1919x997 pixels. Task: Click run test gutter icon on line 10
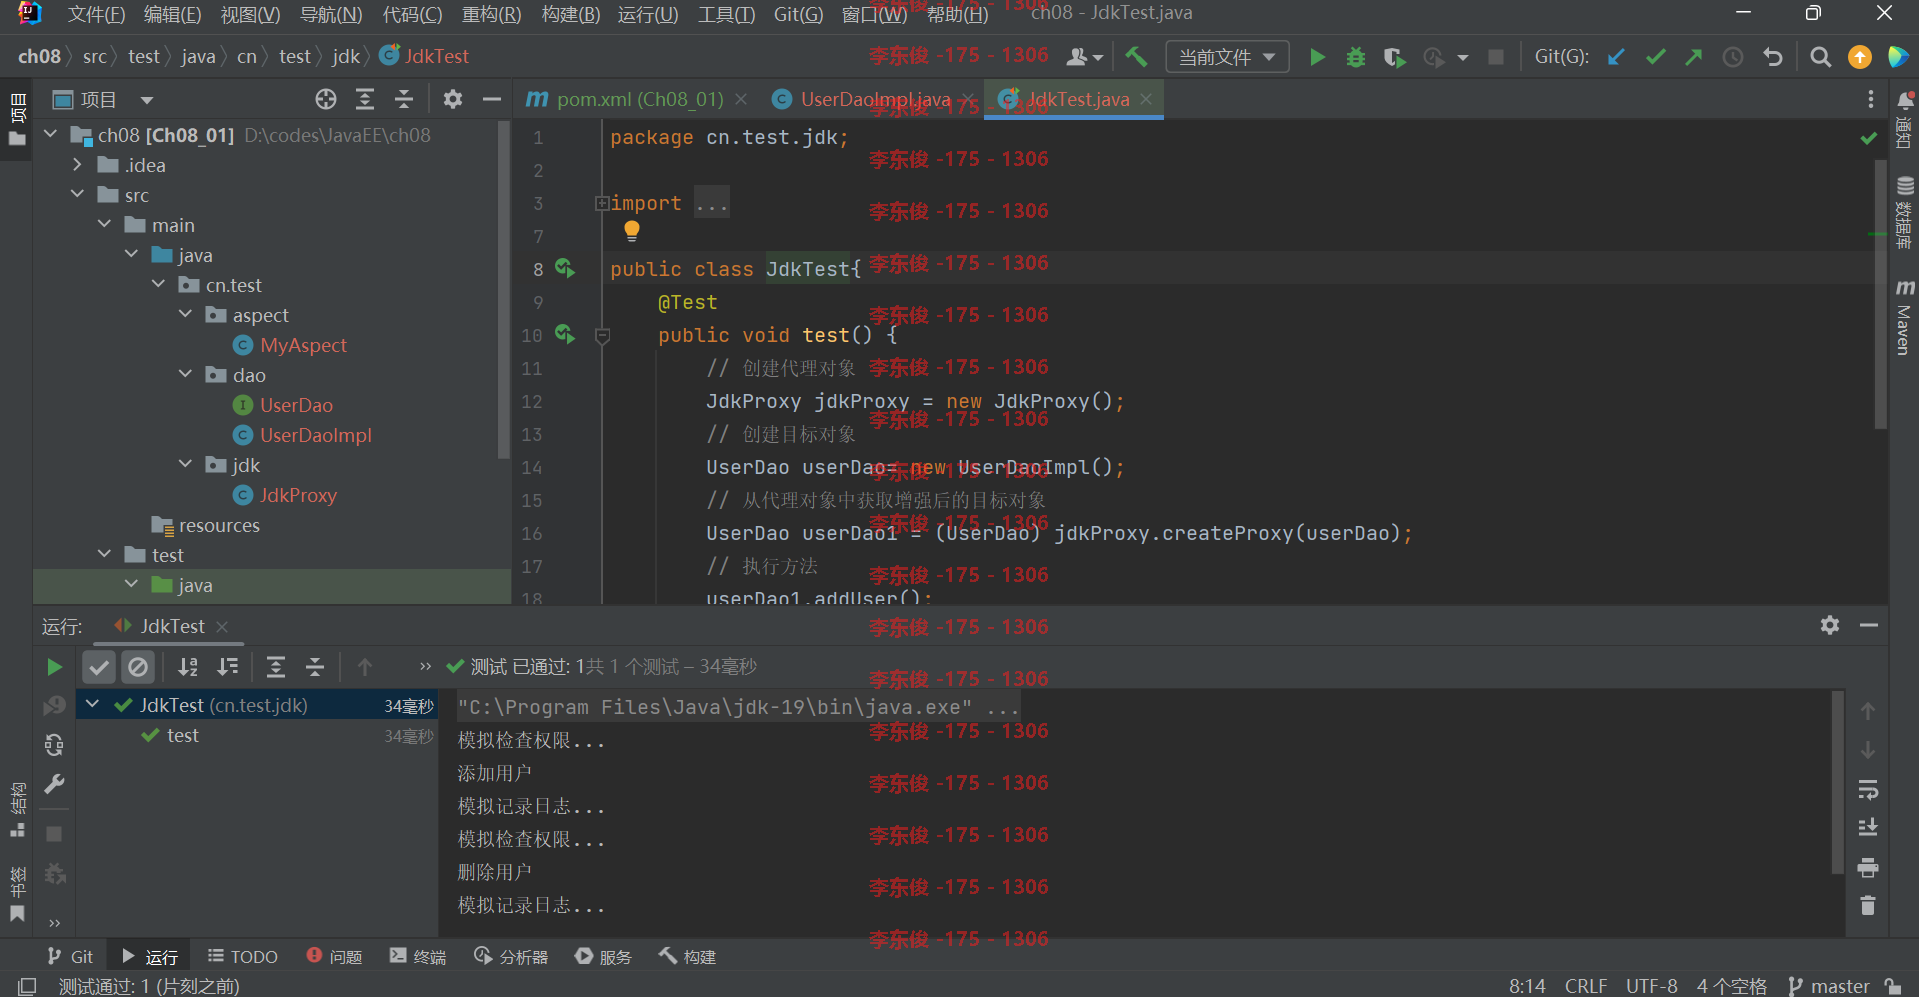pos(565,334)
